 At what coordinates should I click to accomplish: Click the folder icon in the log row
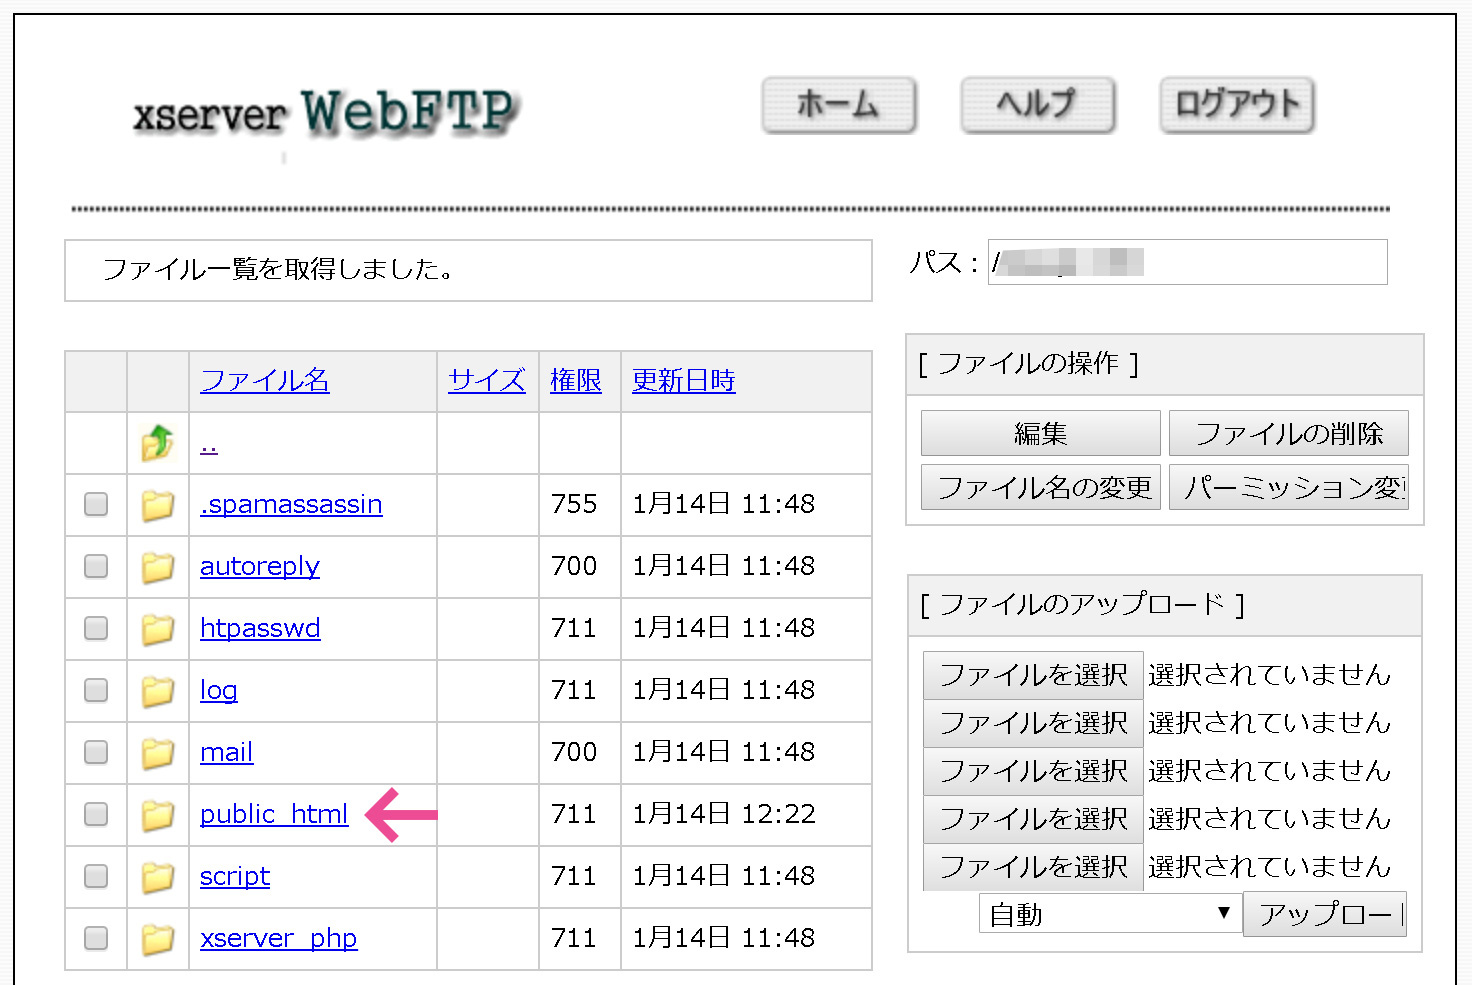[157, 691]
